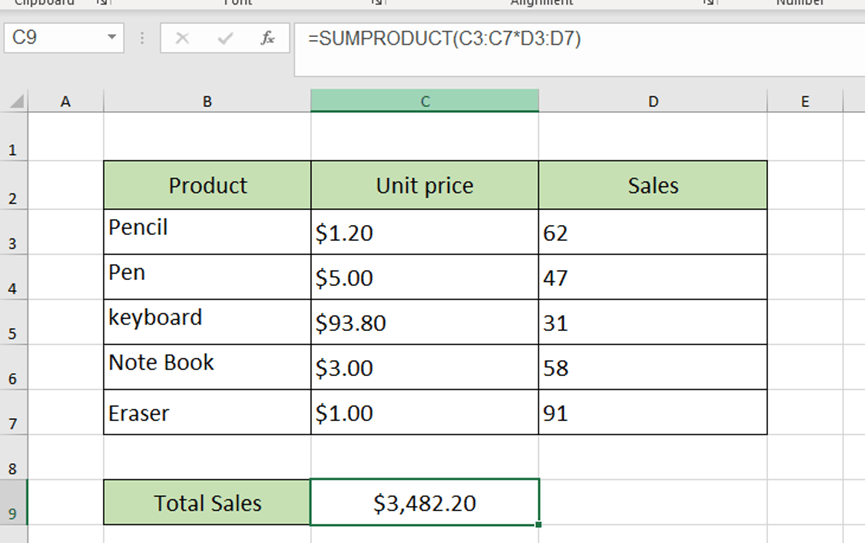
Task: Click the Sales header cell
Action: point(653,185)
